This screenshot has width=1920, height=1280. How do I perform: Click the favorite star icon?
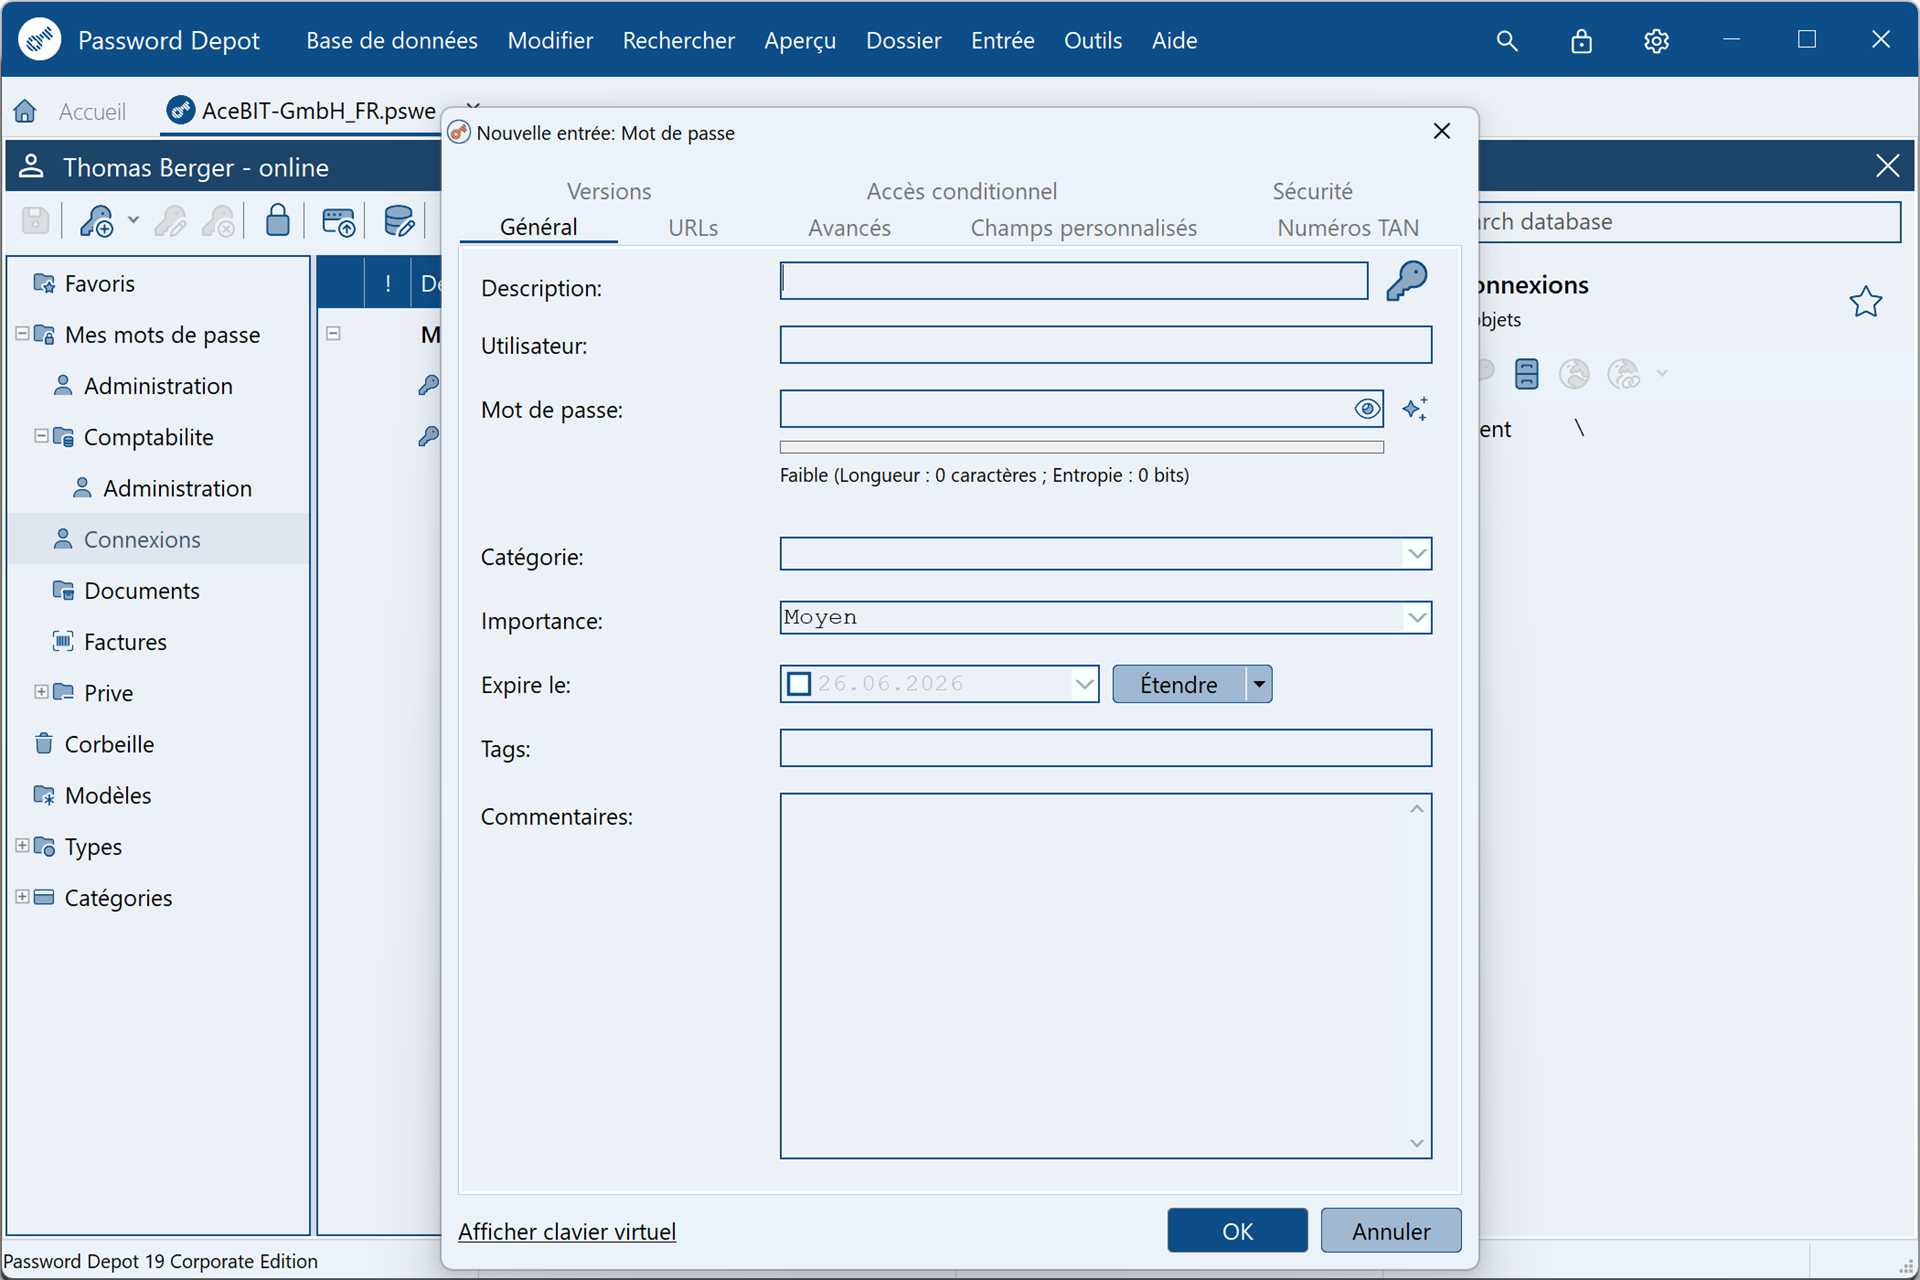pyautogui.click(x=1865, y=301)
